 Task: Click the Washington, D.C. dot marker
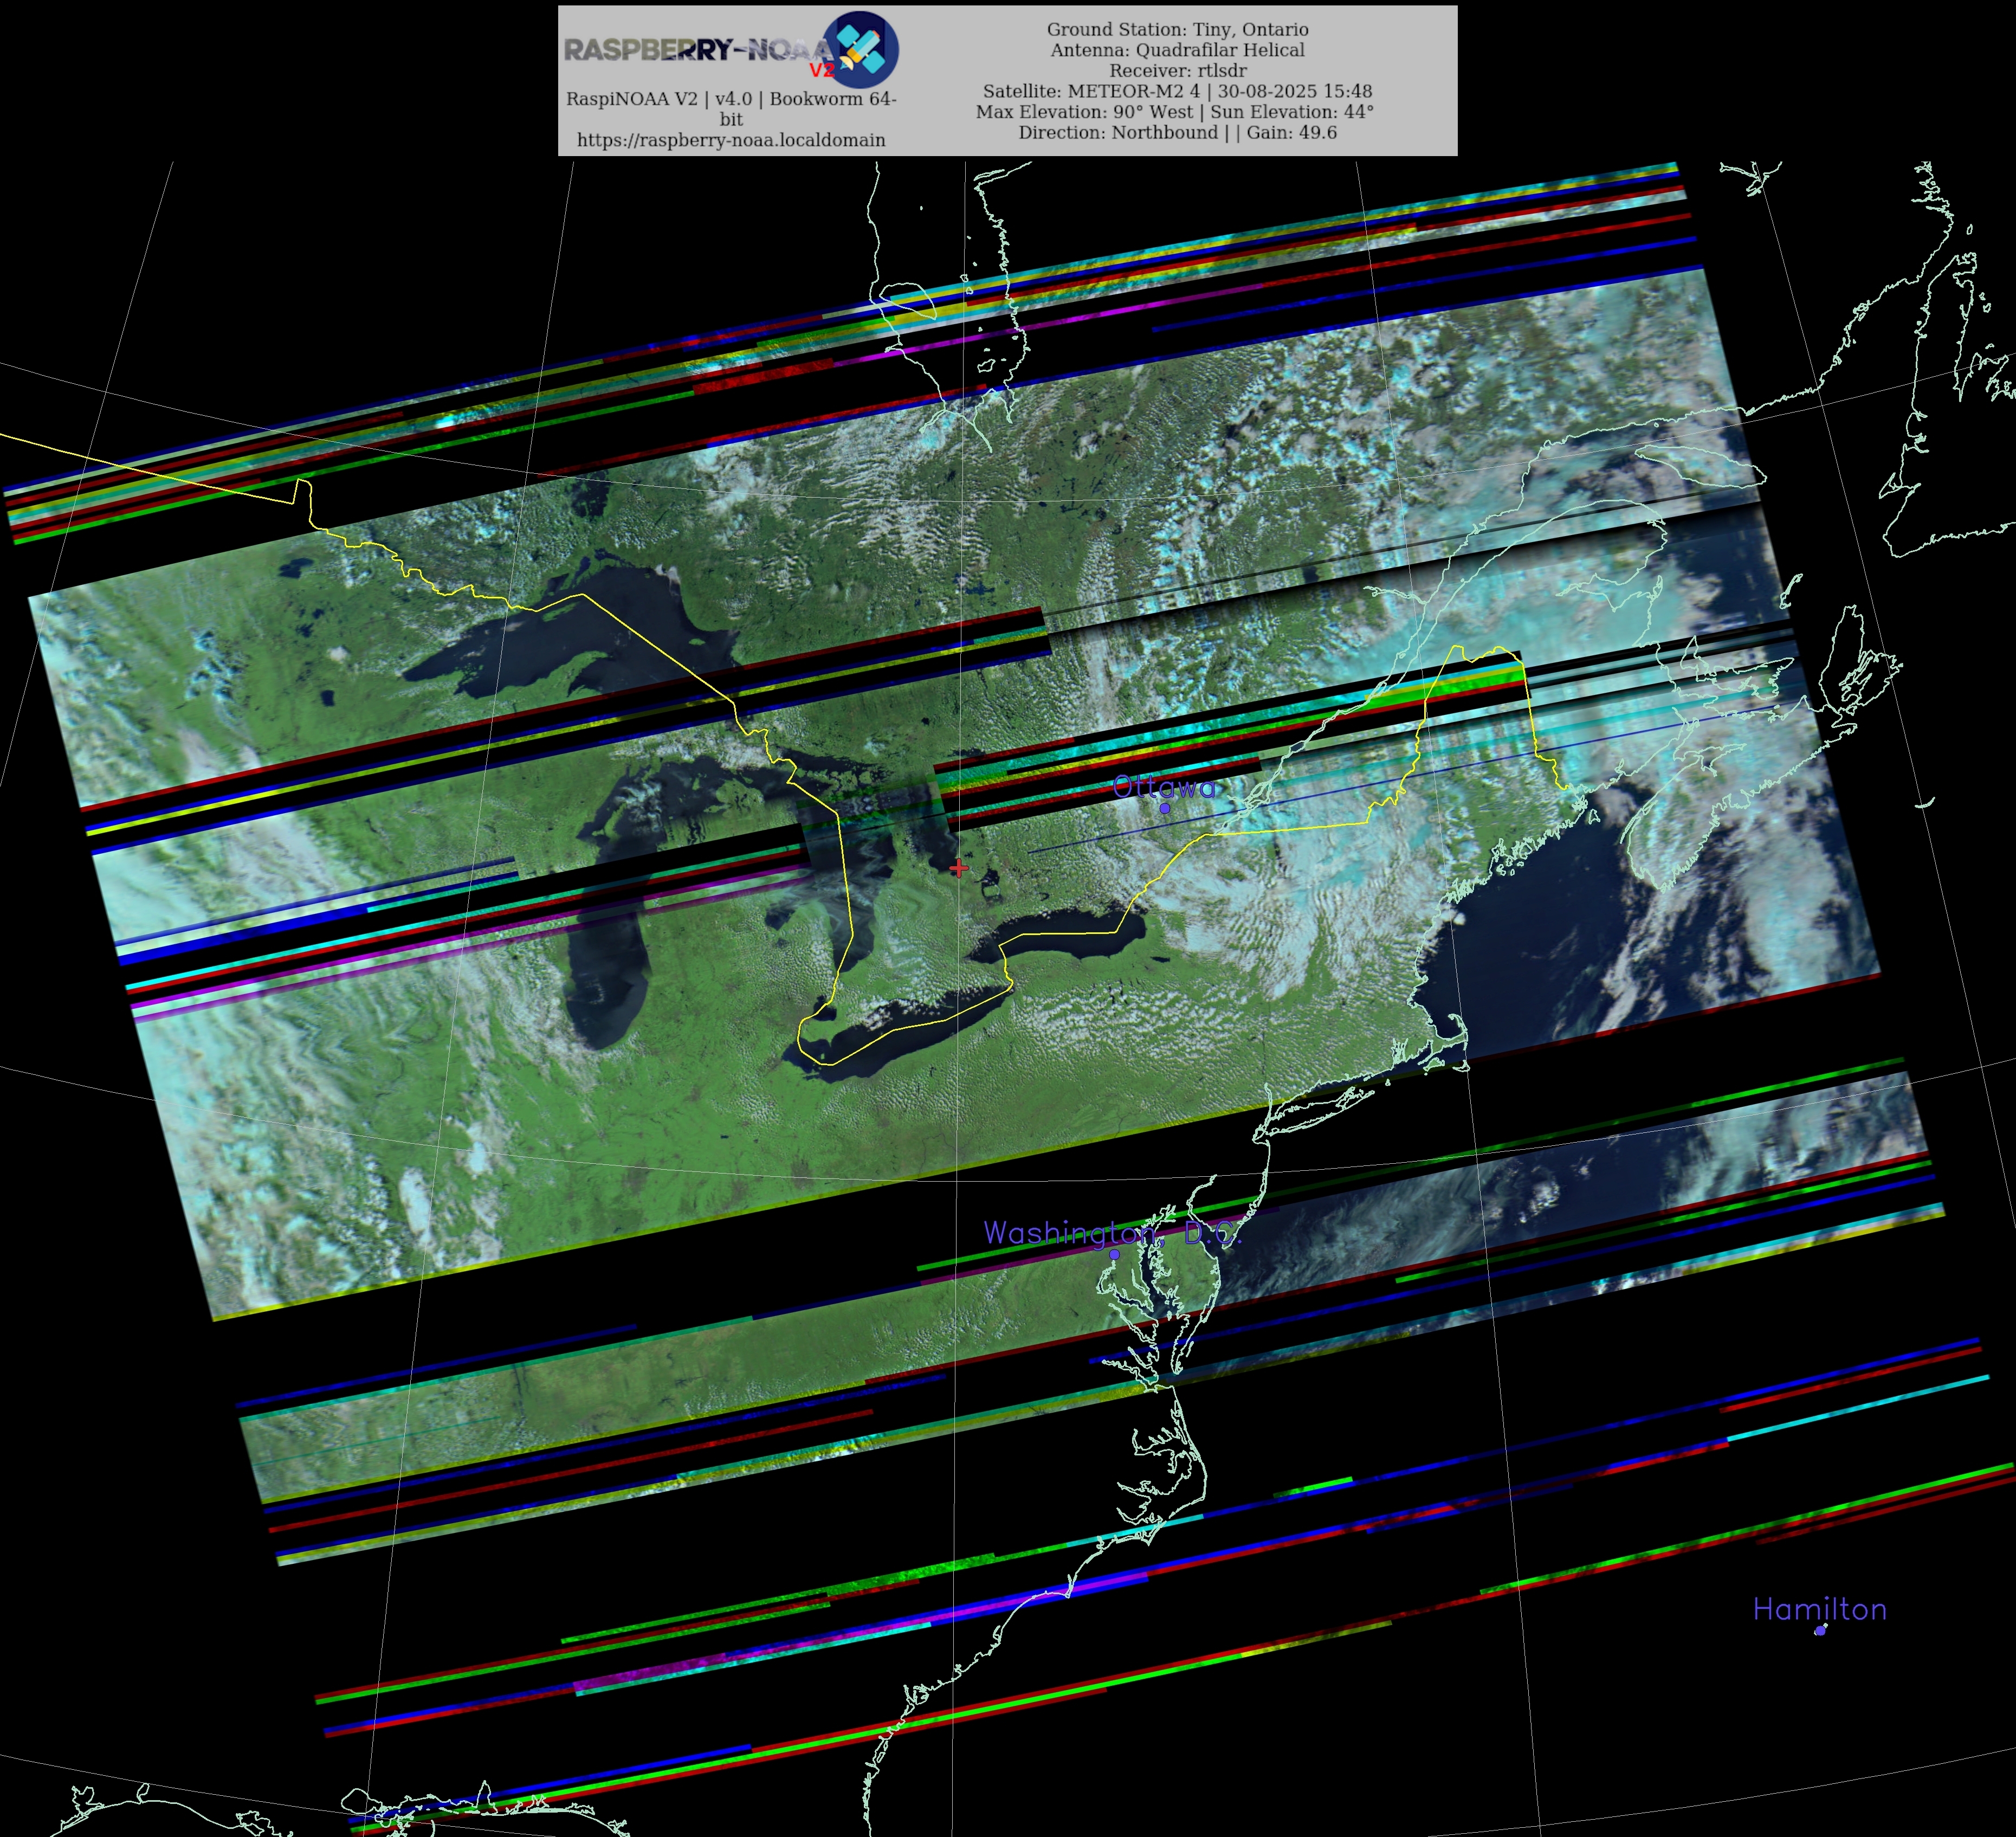point(1114,1254)
